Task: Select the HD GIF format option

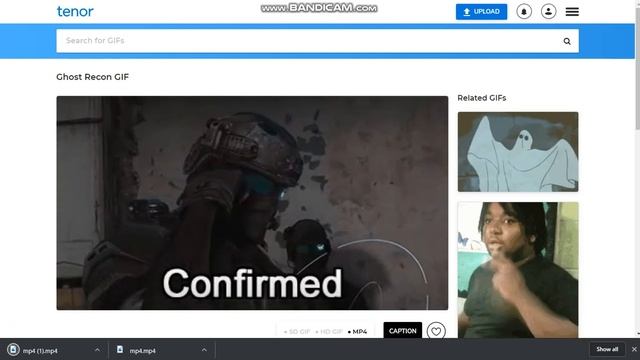Action: [329, 331]
